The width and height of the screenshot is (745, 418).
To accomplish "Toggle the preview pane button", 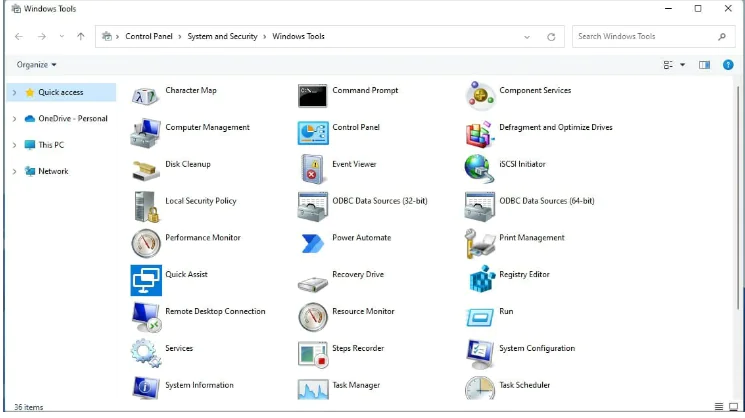I will click(x=704, y=65).
